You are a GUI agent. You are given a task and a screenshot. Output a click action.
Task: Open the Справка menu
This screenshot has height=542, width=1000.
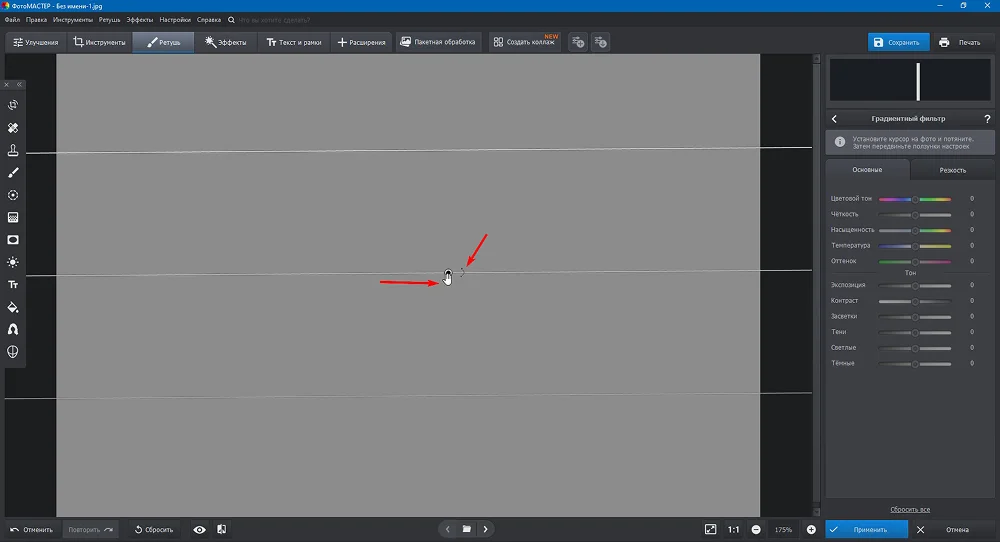tap(209, 20)
